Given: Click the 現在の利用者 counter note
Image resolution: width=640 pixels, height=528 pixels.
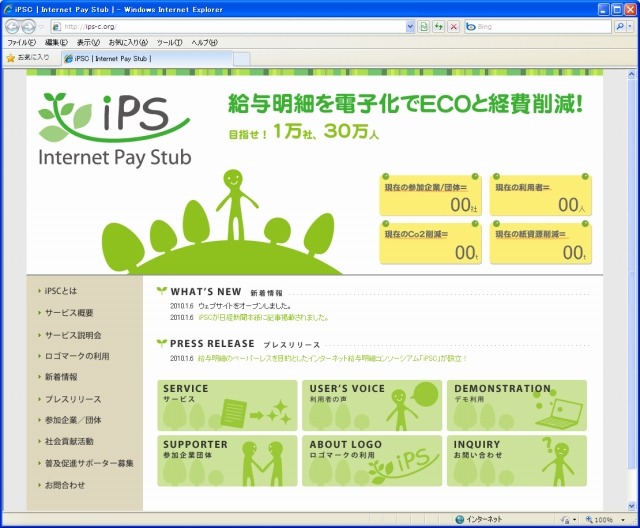Looking at the screenshot, I should coord(541,195).
